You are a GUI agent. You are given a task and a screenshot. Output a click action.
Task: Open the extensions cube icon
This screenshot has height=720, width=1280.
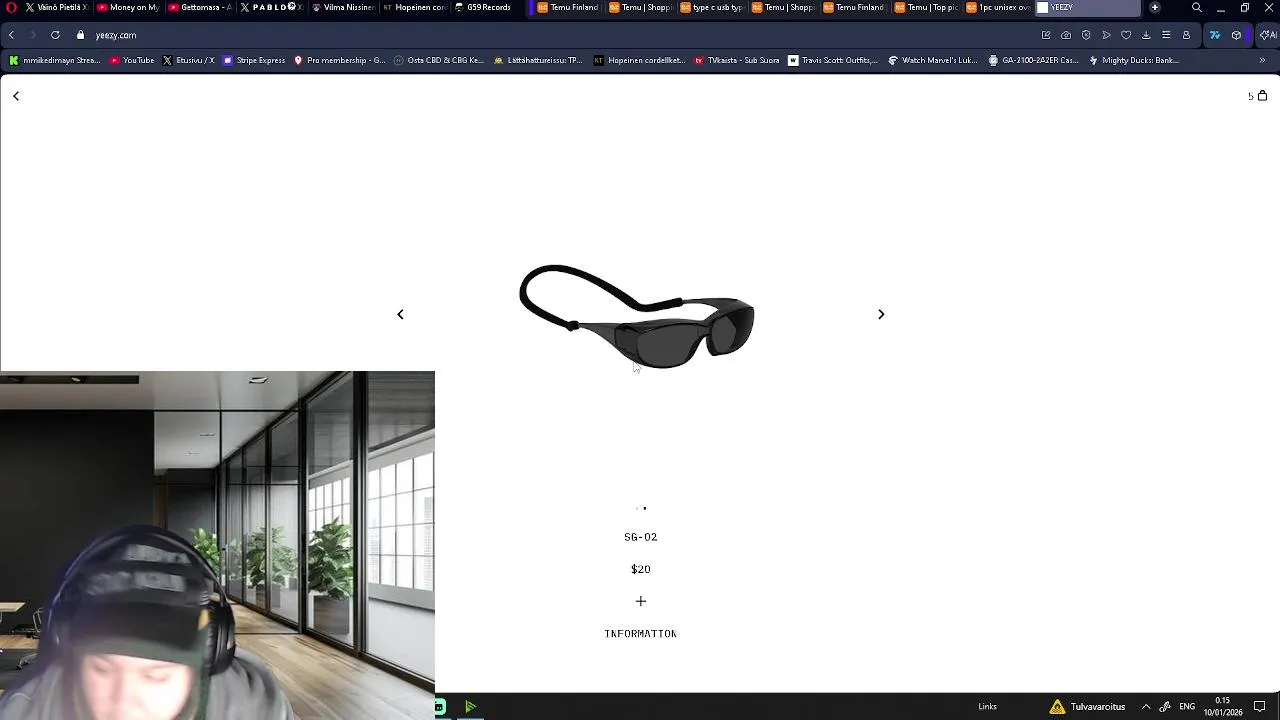pos(1237,35)
